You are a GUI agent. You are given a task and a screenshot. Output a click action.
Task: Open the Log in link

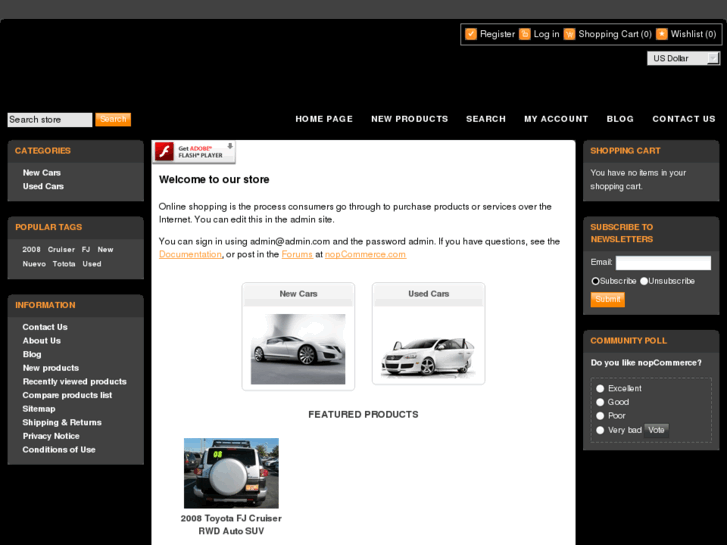(546, 34)
